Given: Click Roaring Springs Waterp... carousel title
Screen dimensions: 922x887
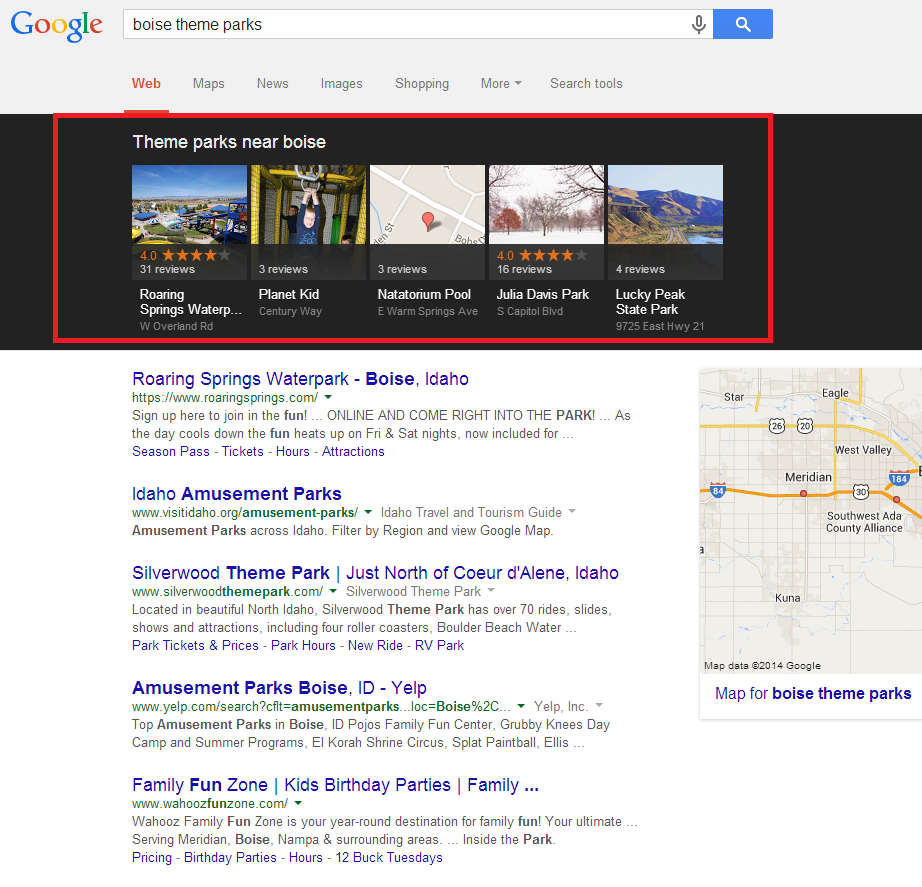Looking at the screenshot, I should (191, 302).
